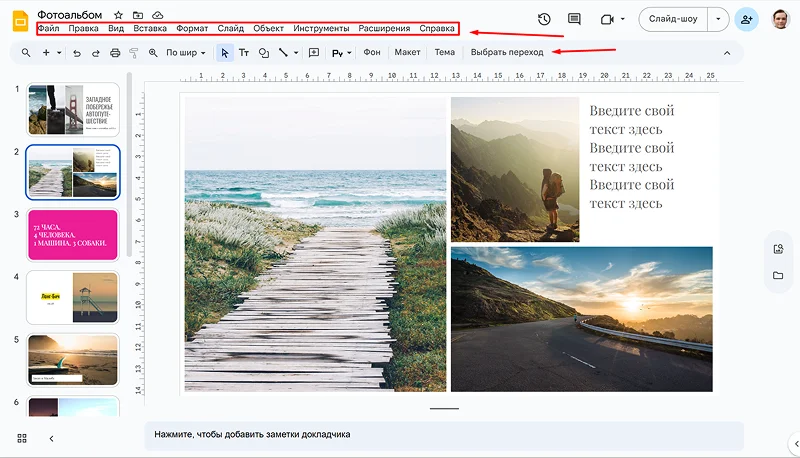800x458 pixels.
Task: Collapse the slide filmstrip panel
Action: [51, 438]
